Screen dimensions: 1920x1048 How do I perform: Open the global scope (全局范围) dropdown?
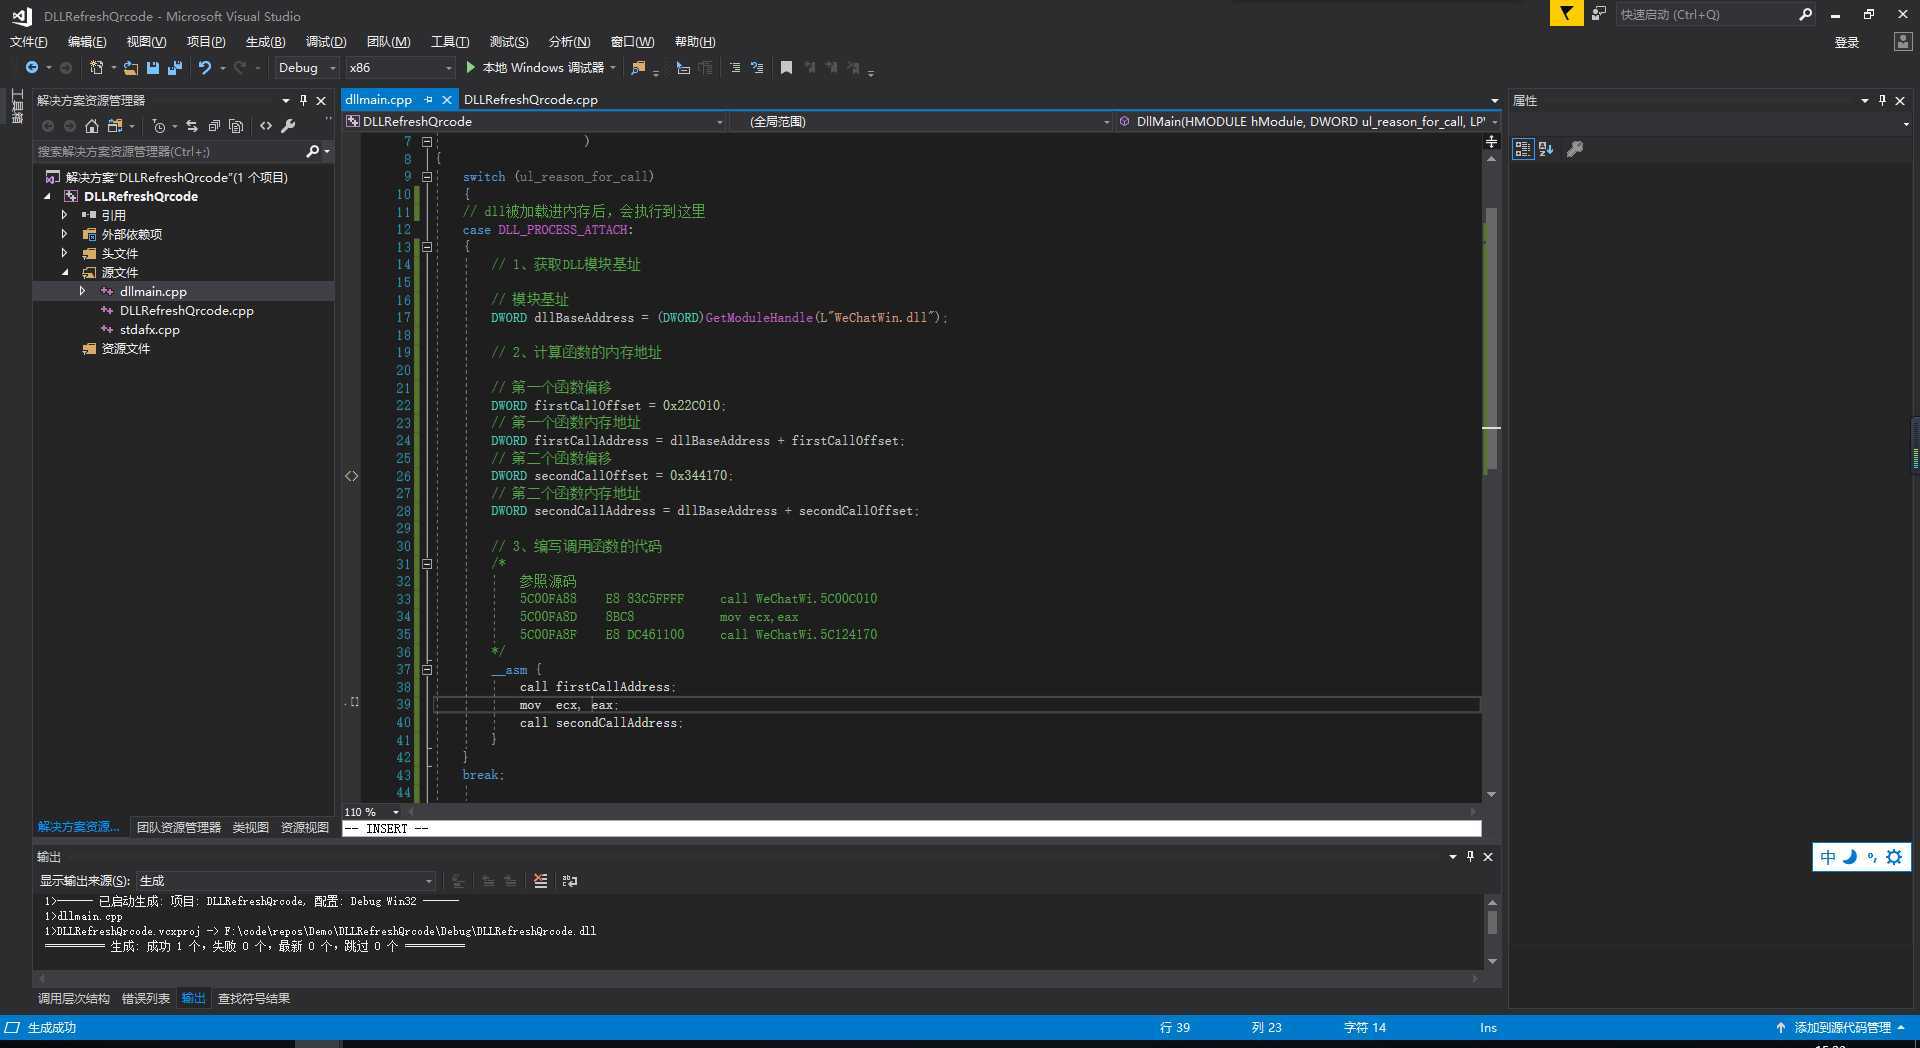(x=921, y=122)
